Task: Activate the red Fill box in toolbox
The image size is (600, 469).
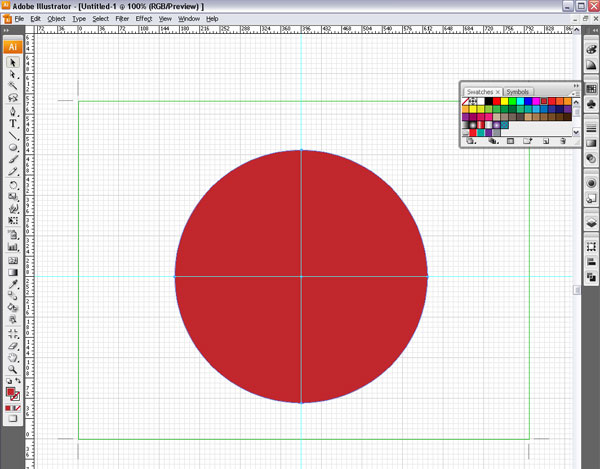Action: 10,392
